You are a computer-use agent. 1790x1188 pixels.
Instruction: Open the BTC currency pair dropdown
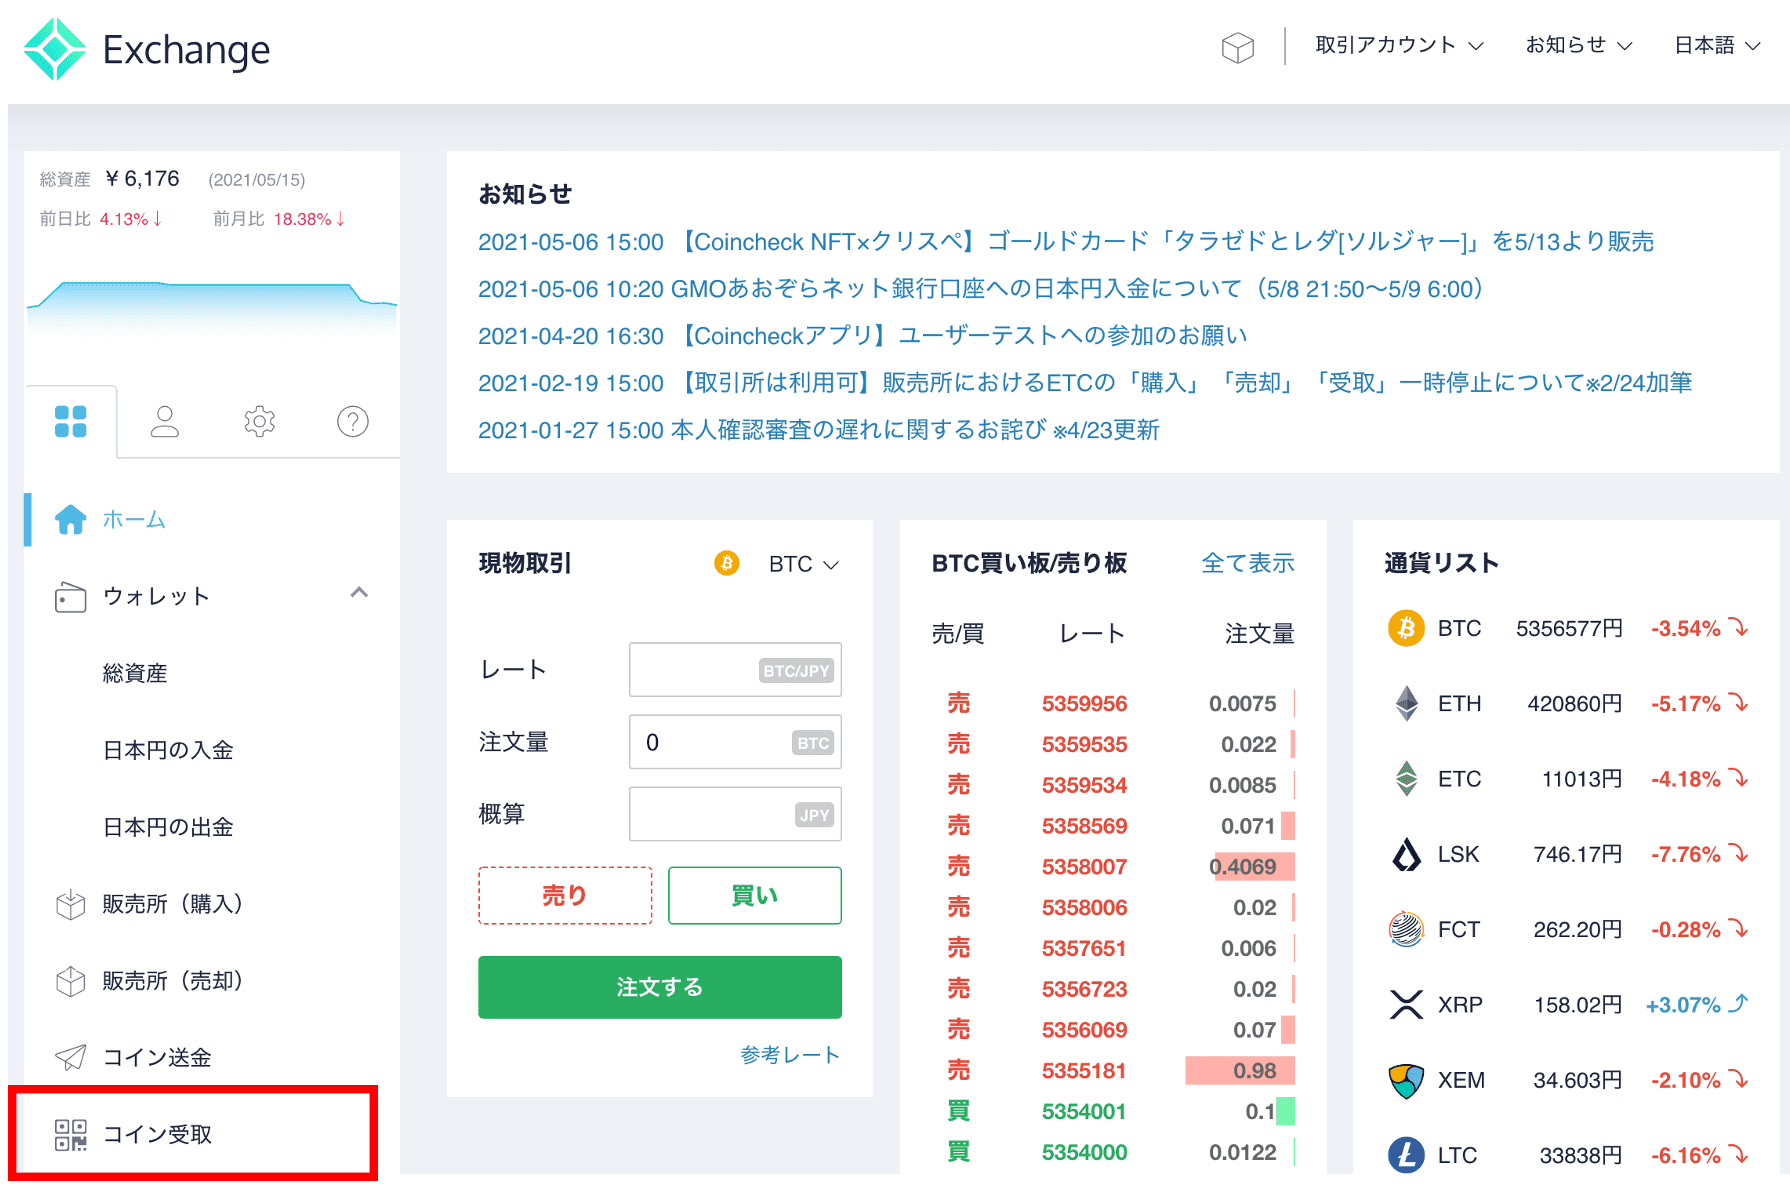coord(803,563)
